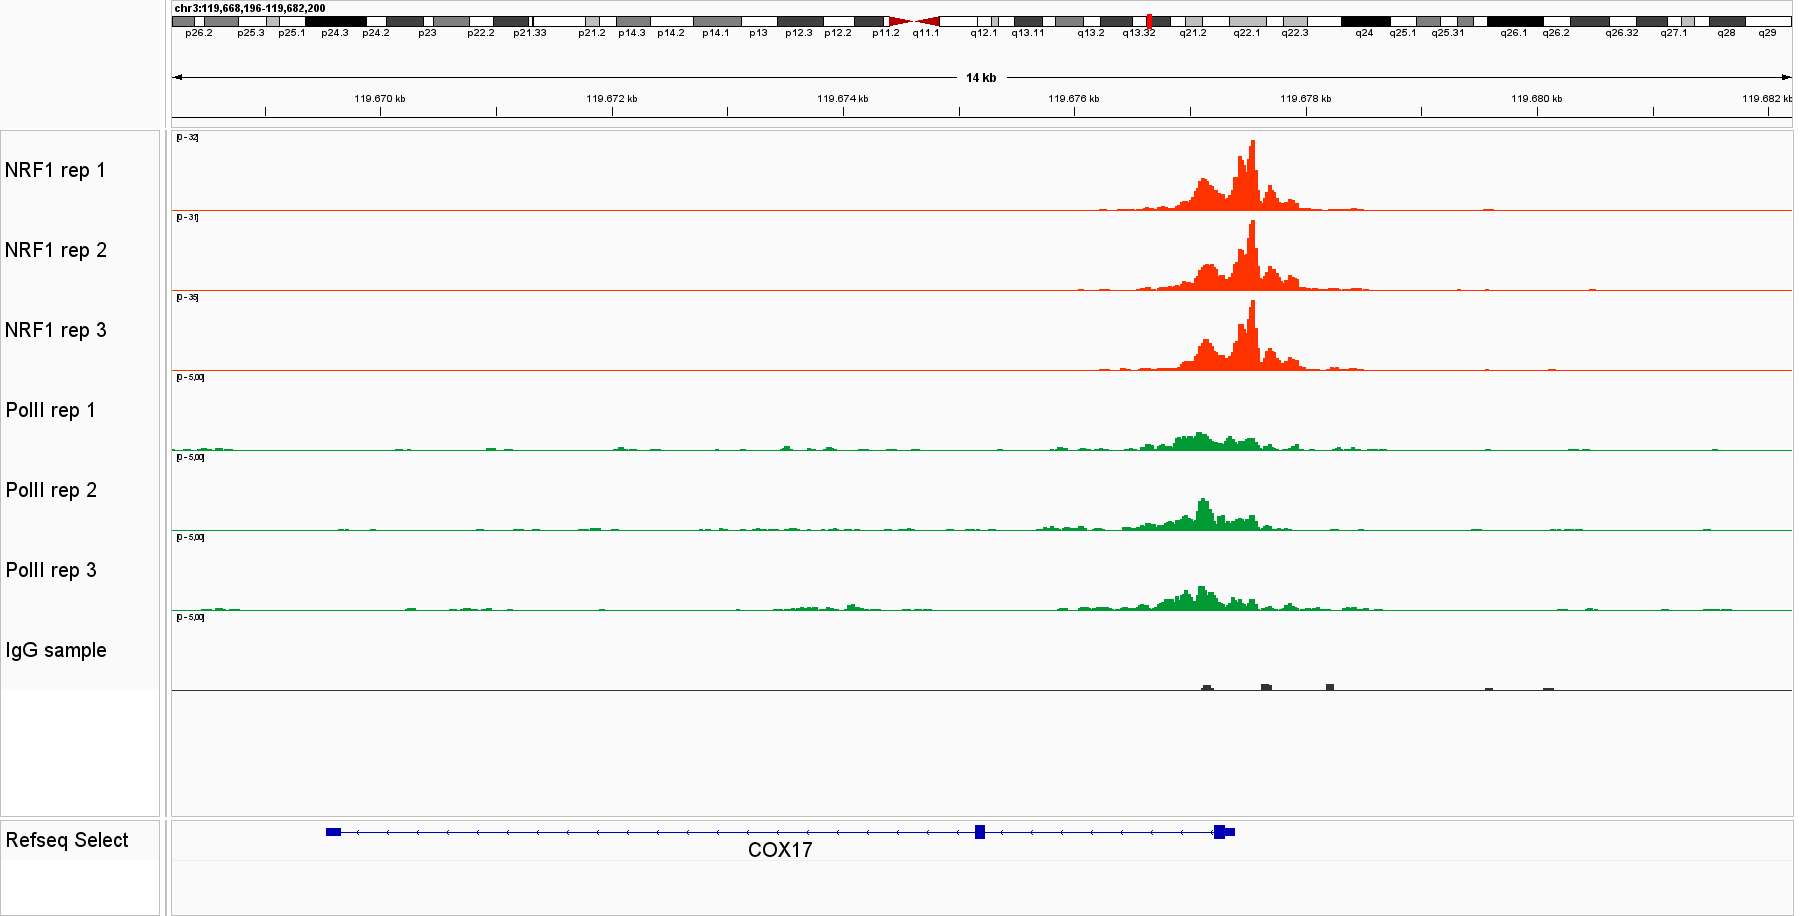
Task: Click the COX17 leftmost exon block
Action: coord(333,832)
